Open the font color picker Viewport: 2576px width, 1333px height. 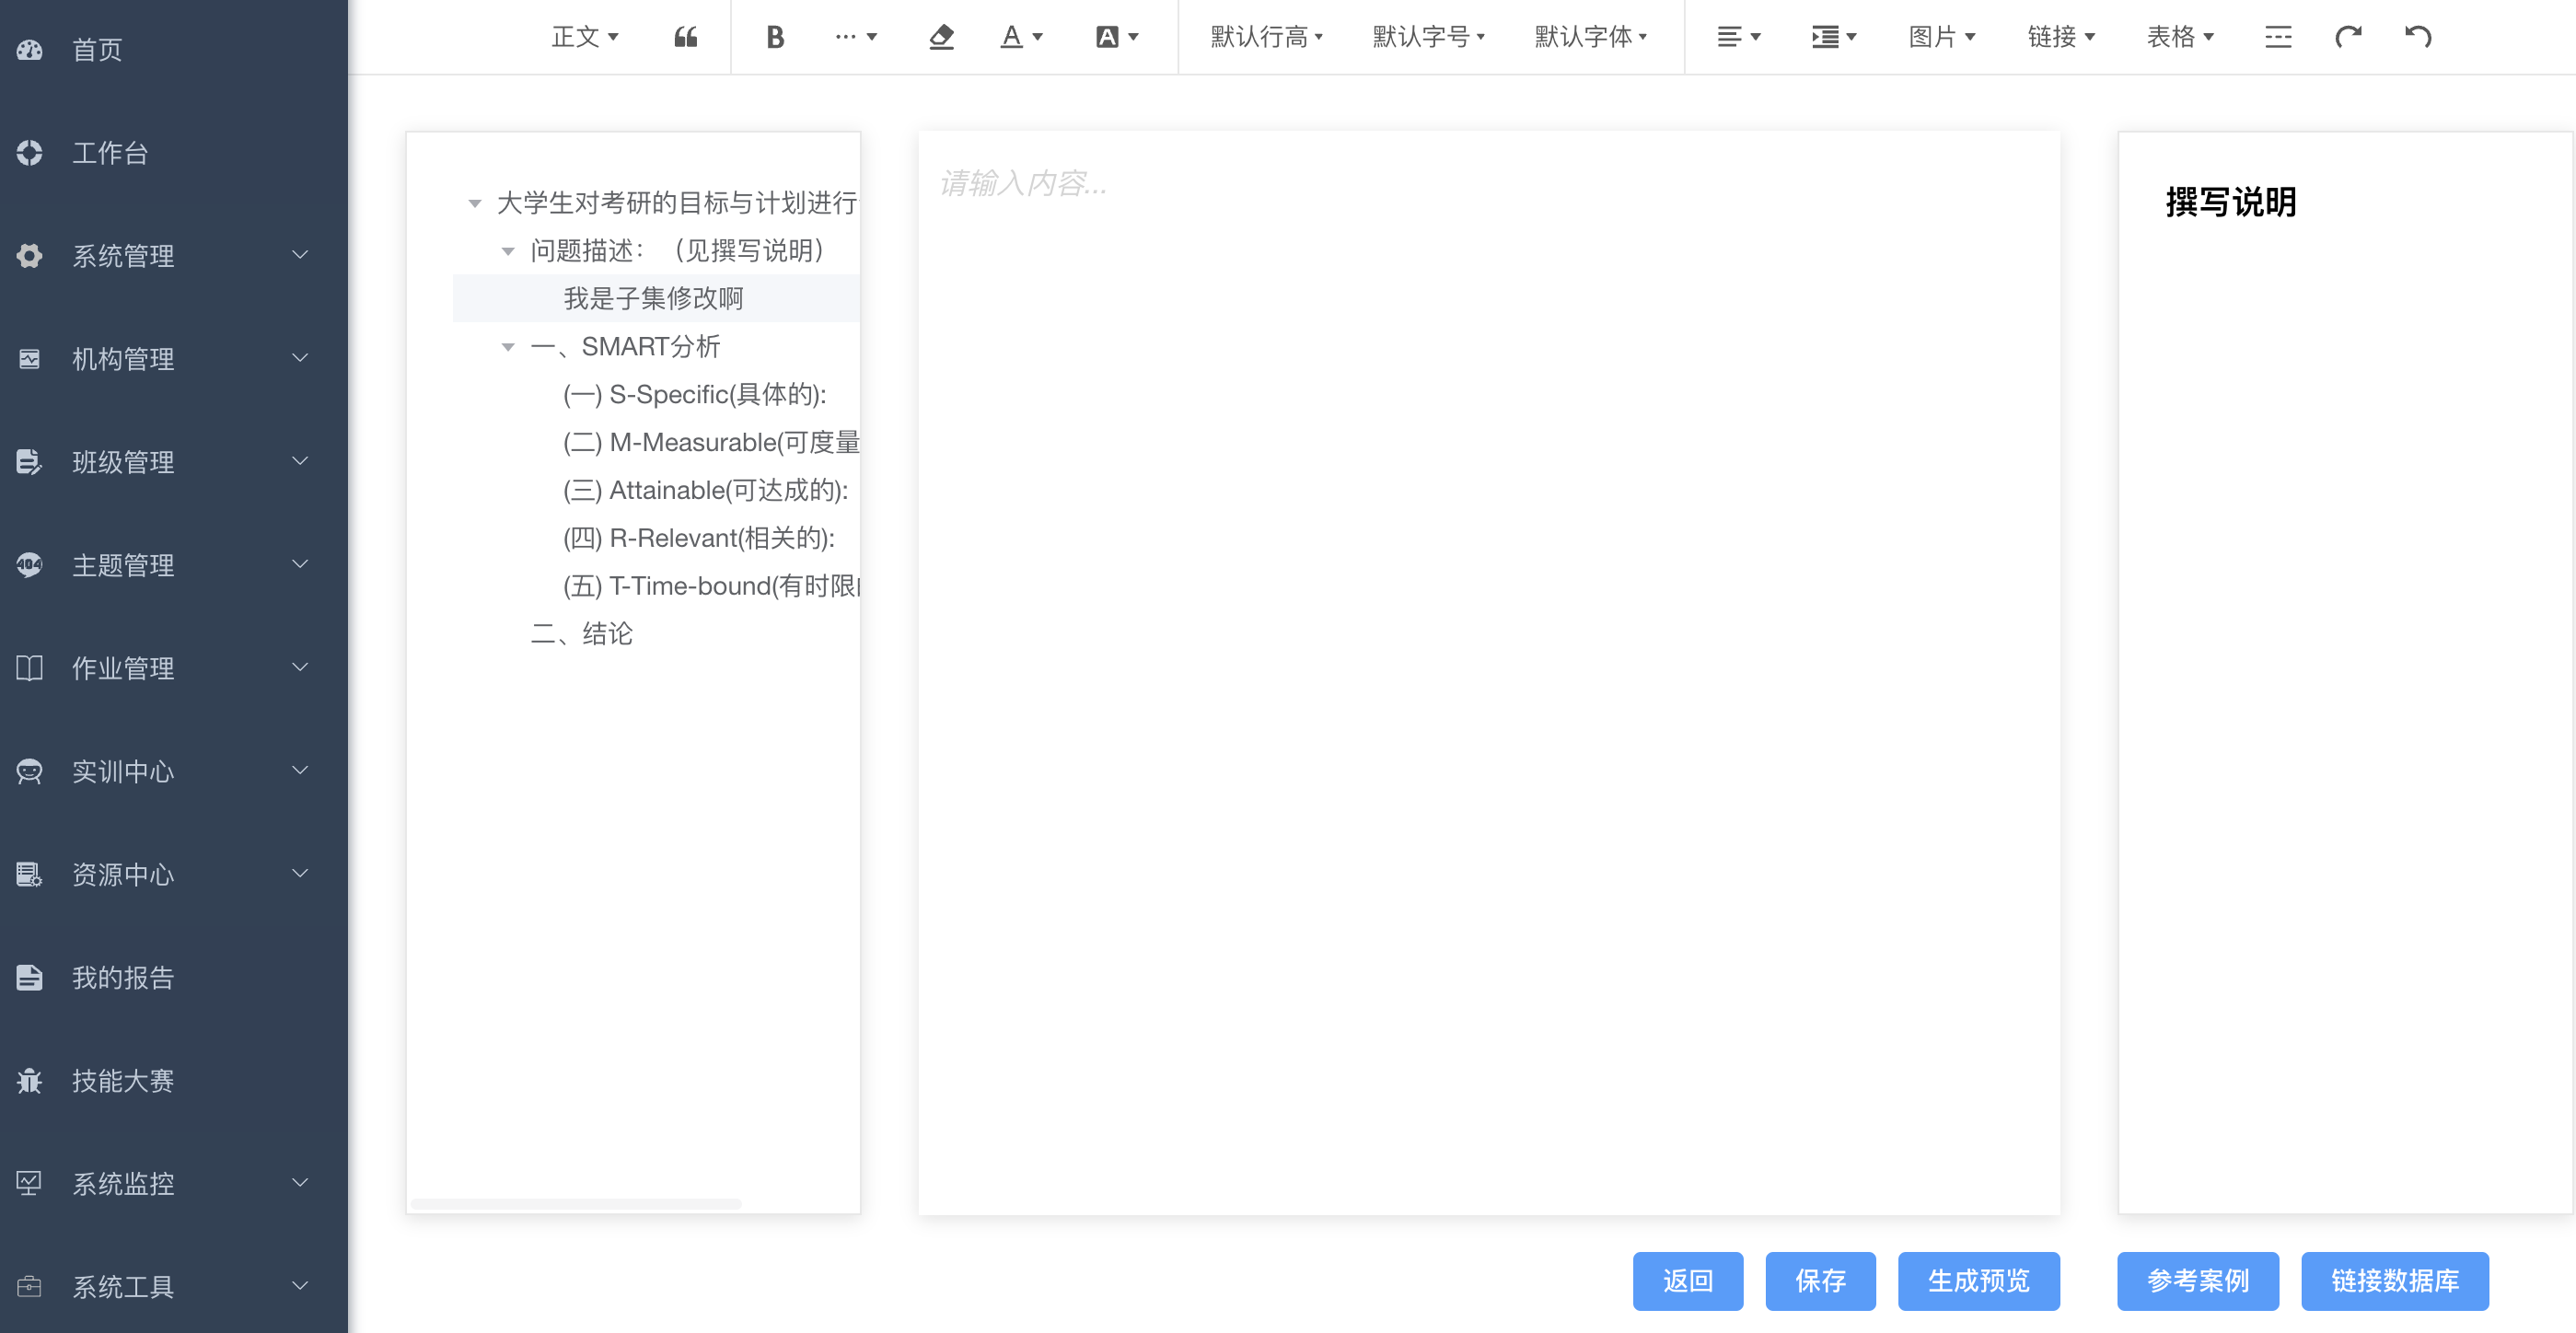click(x=1021, y=37)
